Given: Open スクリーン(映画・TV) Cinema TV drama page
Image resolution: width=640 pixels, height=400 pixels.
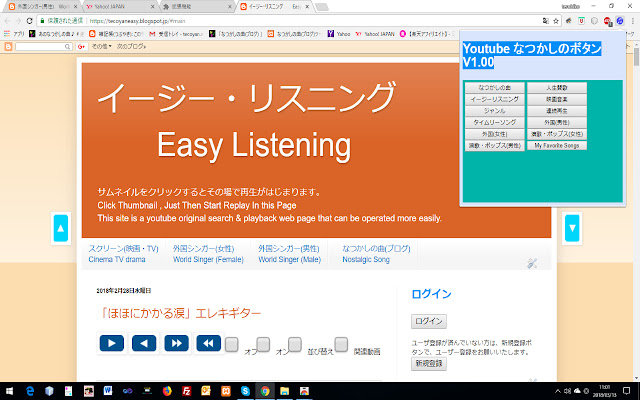Looking at the screenshot, I should coord(123,254).
